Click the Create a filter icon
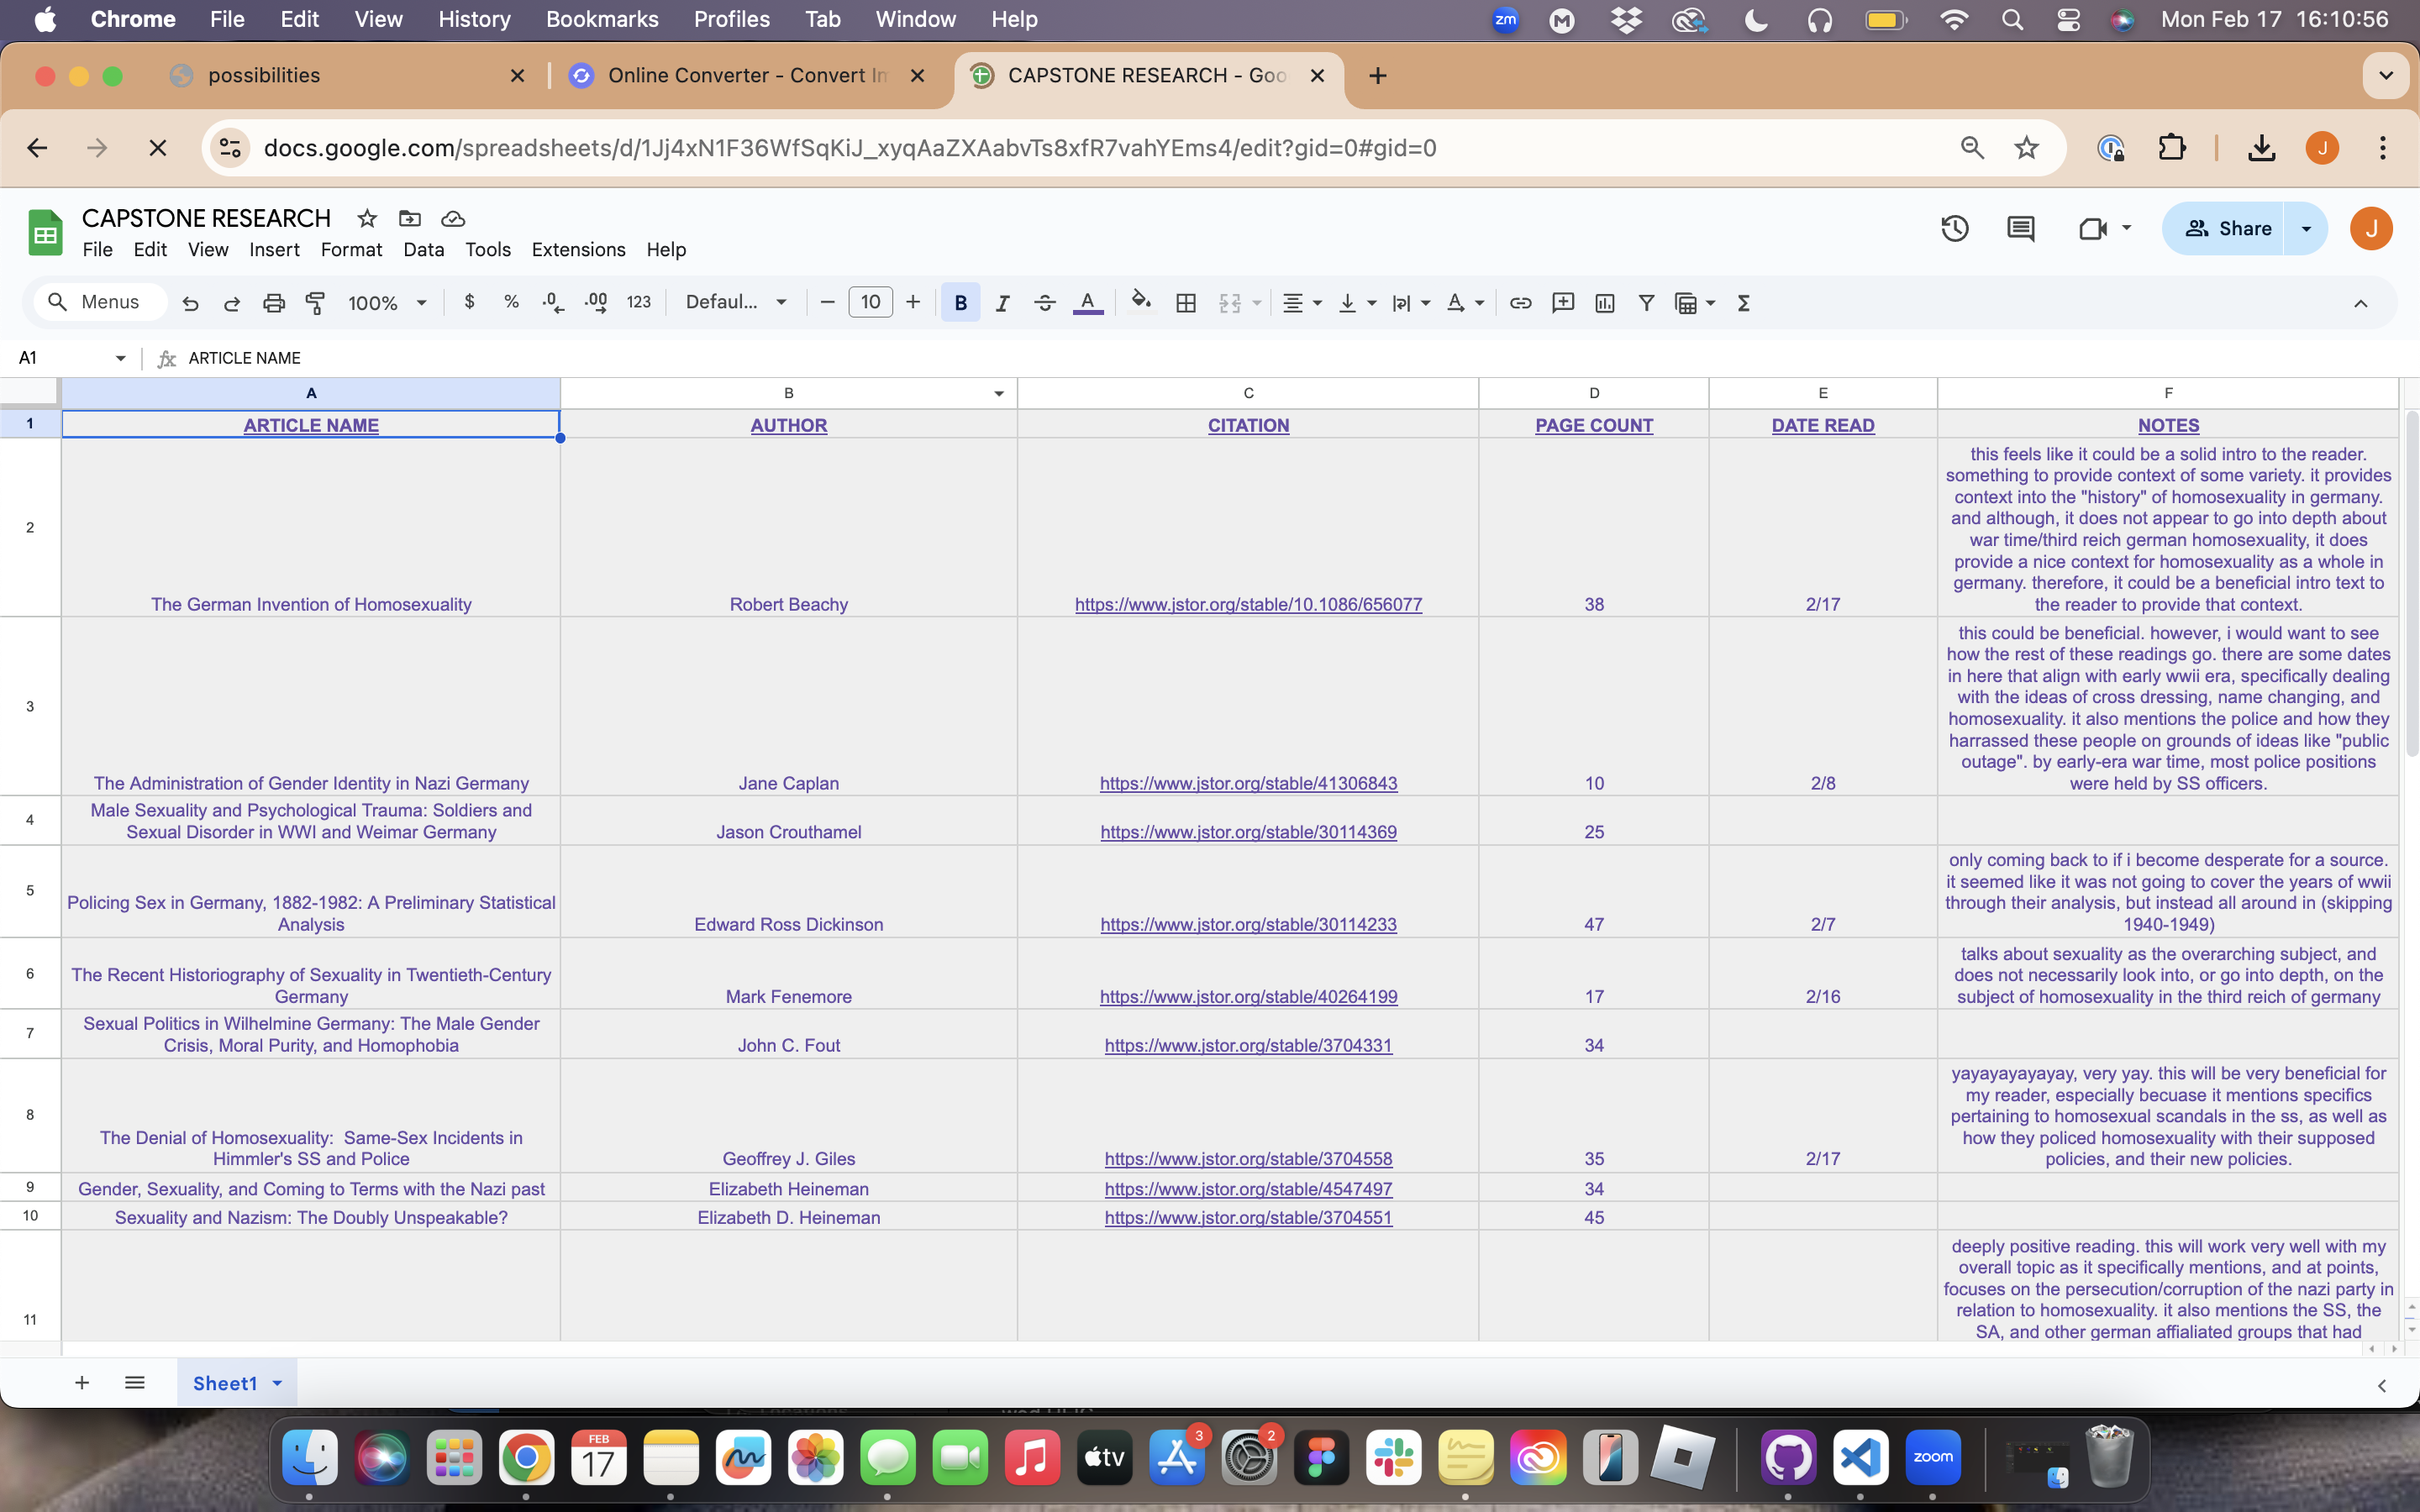This screenshot has width=2420, height=1512. (x=1646, y=303)
